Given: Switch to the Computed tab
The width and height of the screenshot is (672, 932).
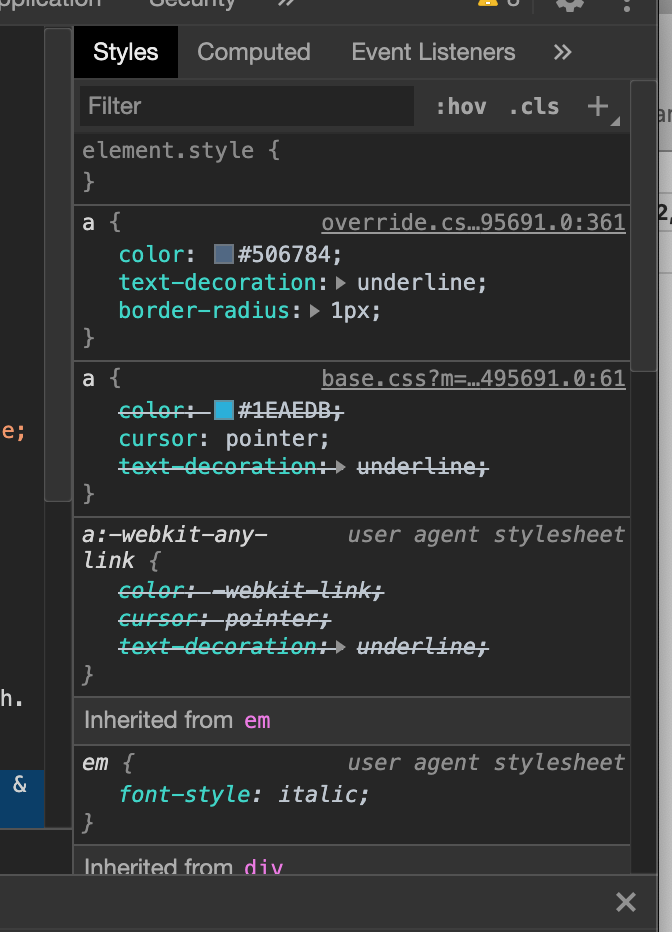Looking at the screenshot, I should [x=253, y=52].
